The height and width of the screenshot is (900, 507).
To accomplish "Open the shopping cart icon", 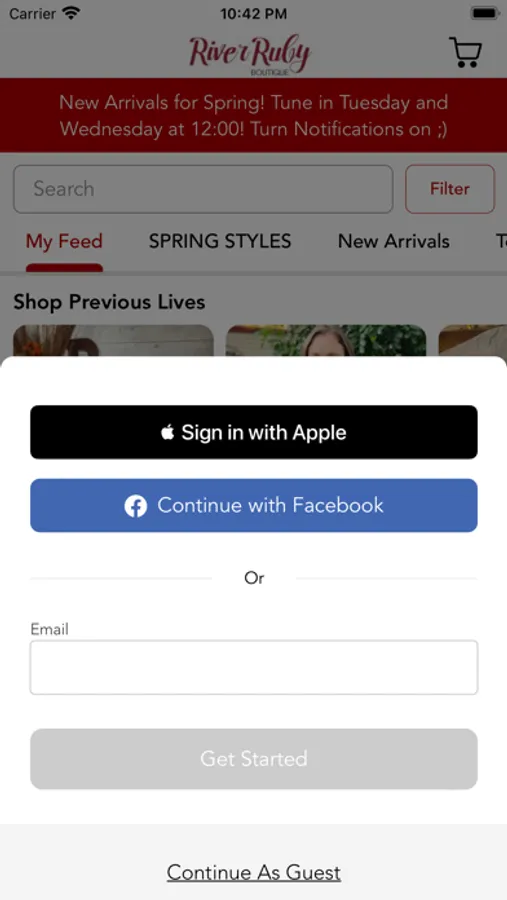I will 465,52.
